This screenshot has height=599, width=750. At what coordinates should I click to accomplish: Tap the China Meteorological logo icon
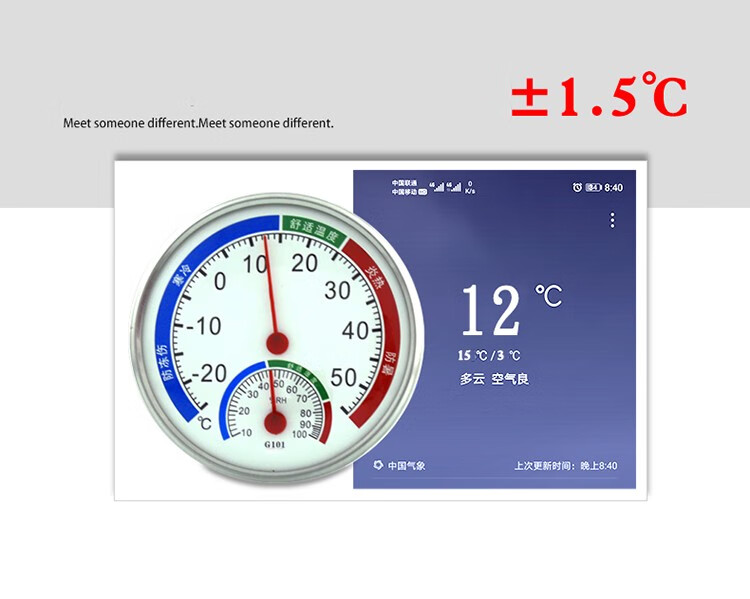tap(378, 465)
